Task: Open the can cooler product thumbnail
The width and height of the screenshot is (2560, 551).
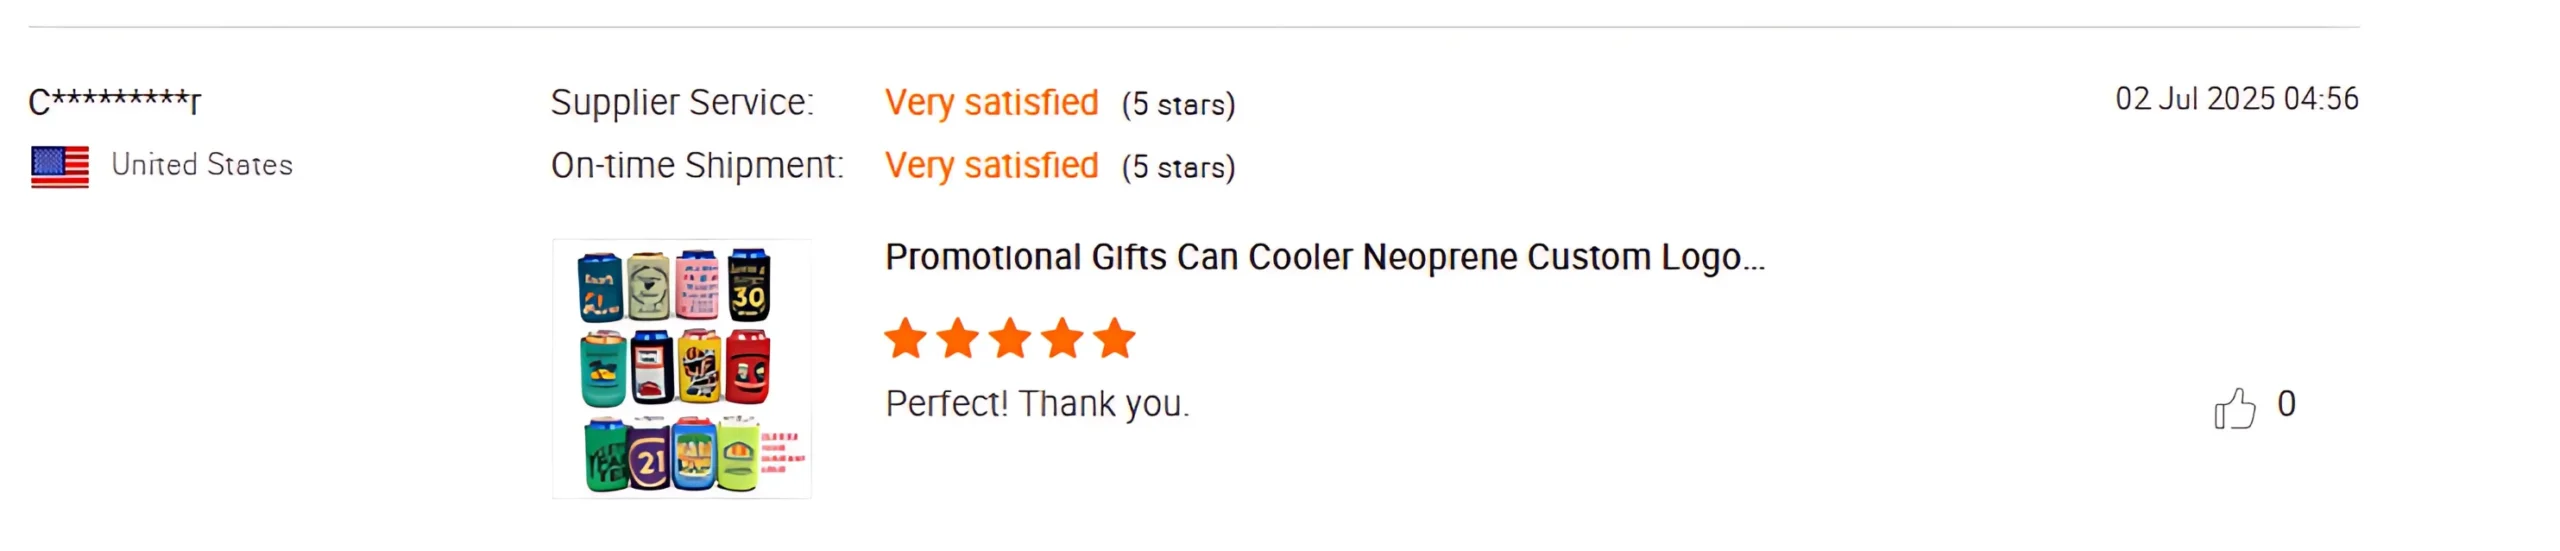Action: [682, 368]
